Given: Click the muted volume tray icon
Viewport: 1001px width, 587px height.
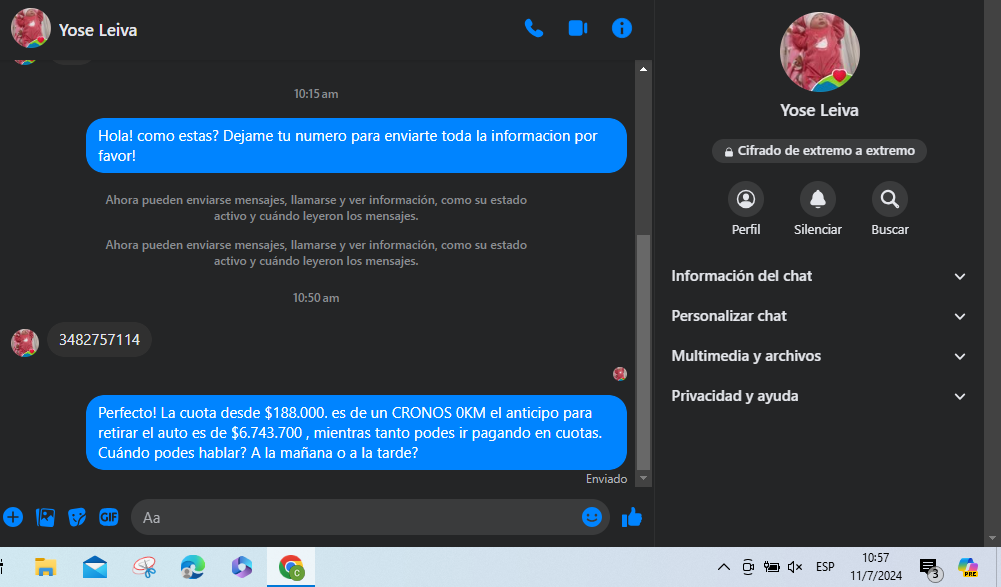Looking at the screenshot, I should click(x=795, y=567).
